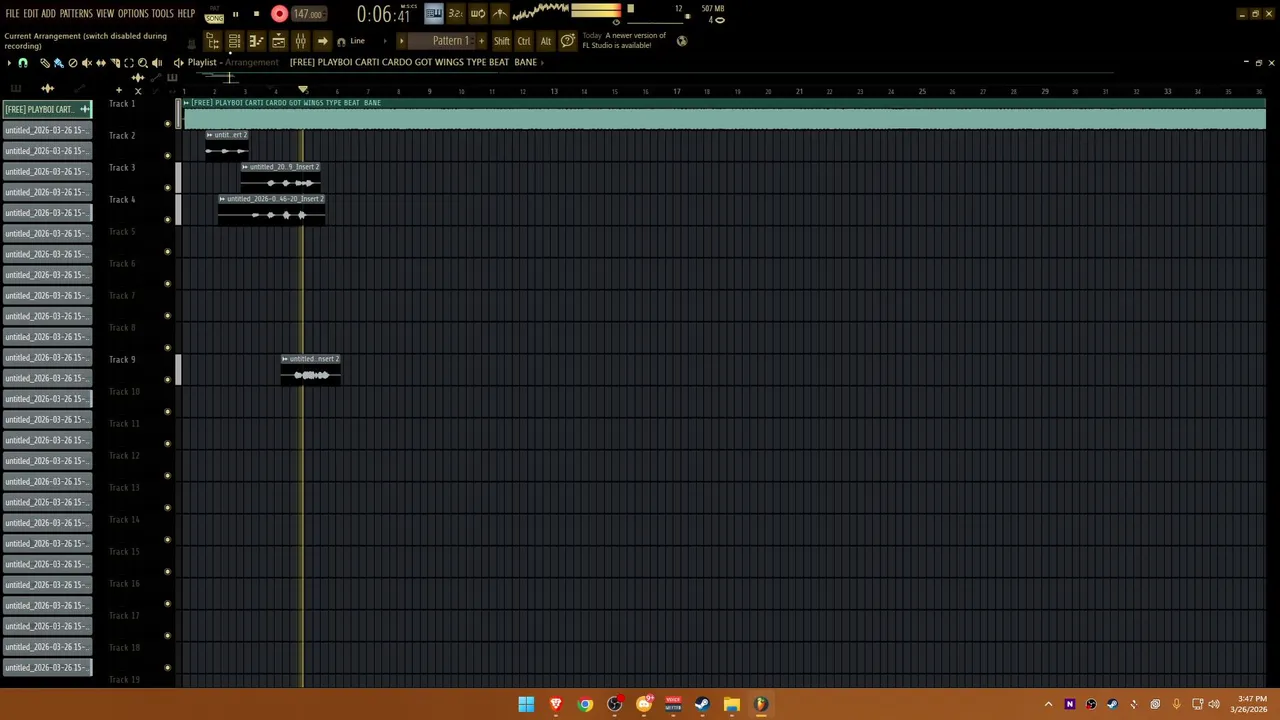Select the Track 9 audio clip
1280x720 pixels.
pyautogui.click(x=311, y=369)
